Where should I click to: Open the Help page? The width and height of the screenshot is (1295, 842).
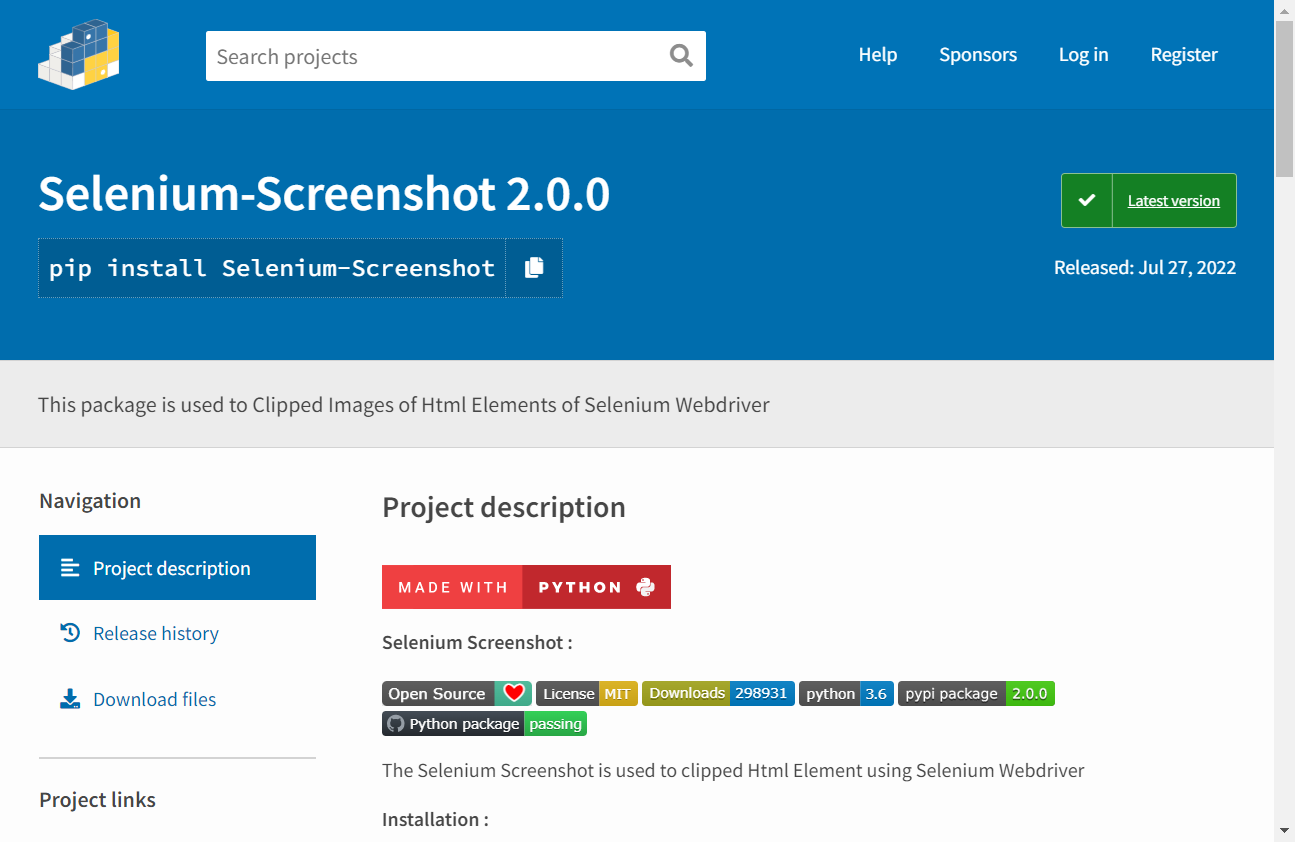[x=878, y=55]
